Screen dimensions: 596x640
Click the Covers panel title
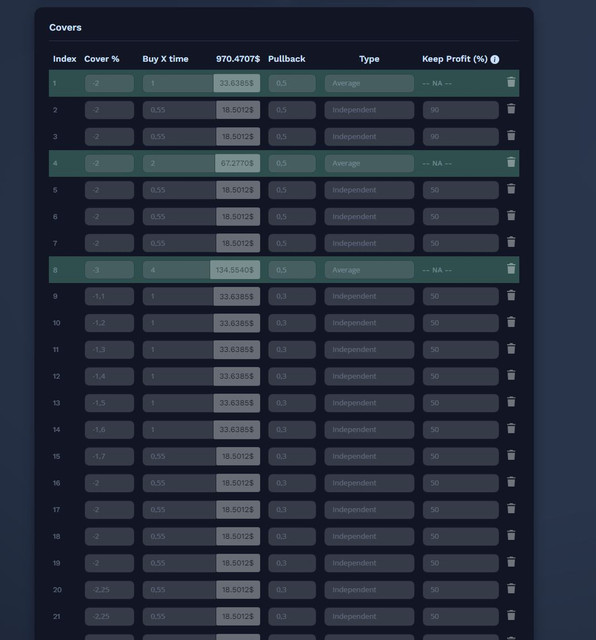click(x=65, y=27)
